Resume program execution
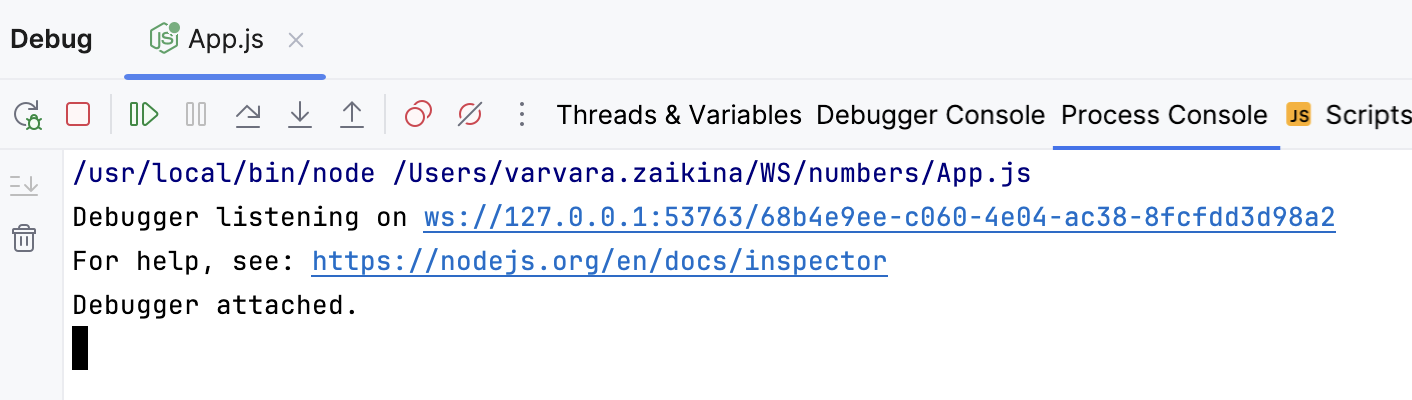1412x400 pixels. [x=144, y=115]
